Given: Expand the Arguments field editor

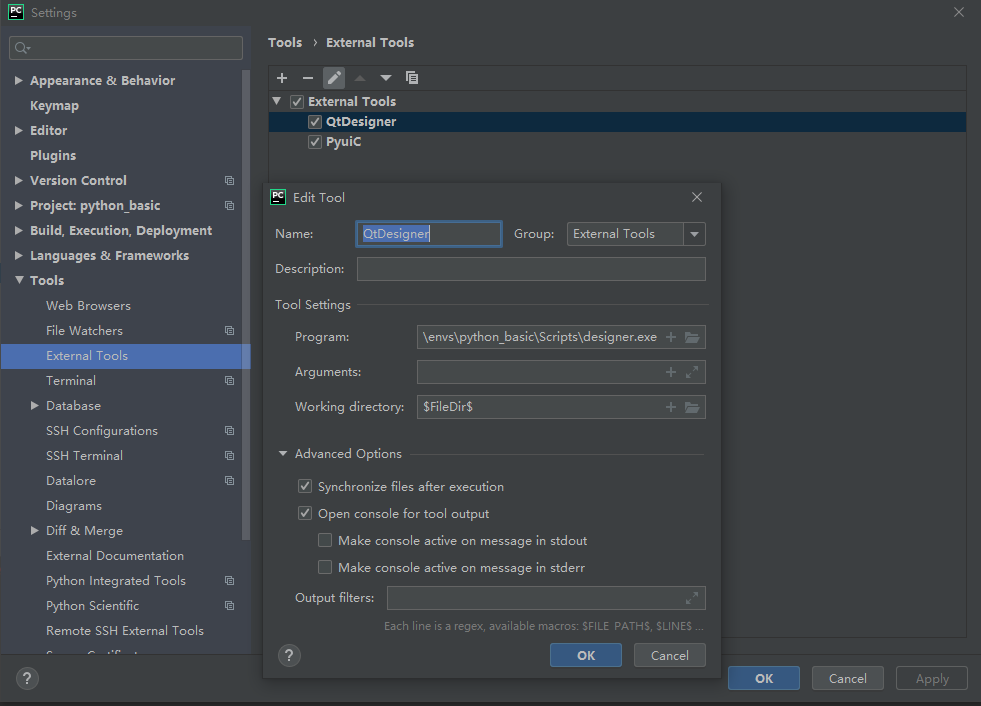Looking at the screenshot, I should (x=692, y=372).
